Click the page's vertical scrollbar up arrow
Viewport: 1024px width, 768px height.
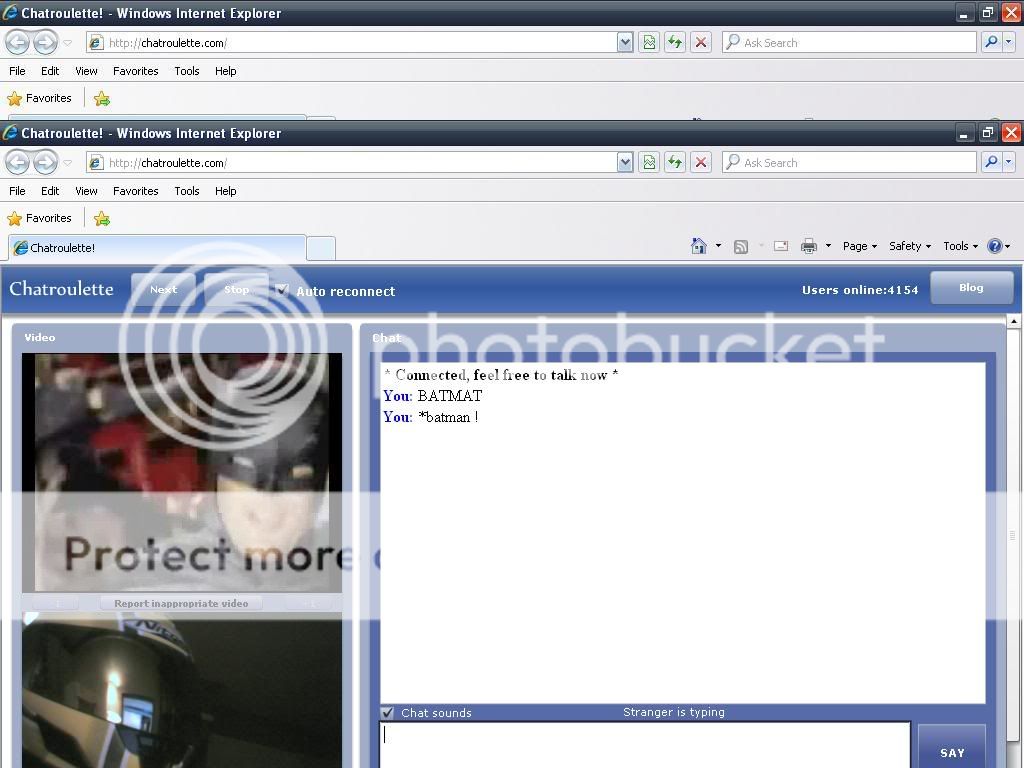(x=1013, y=321)
